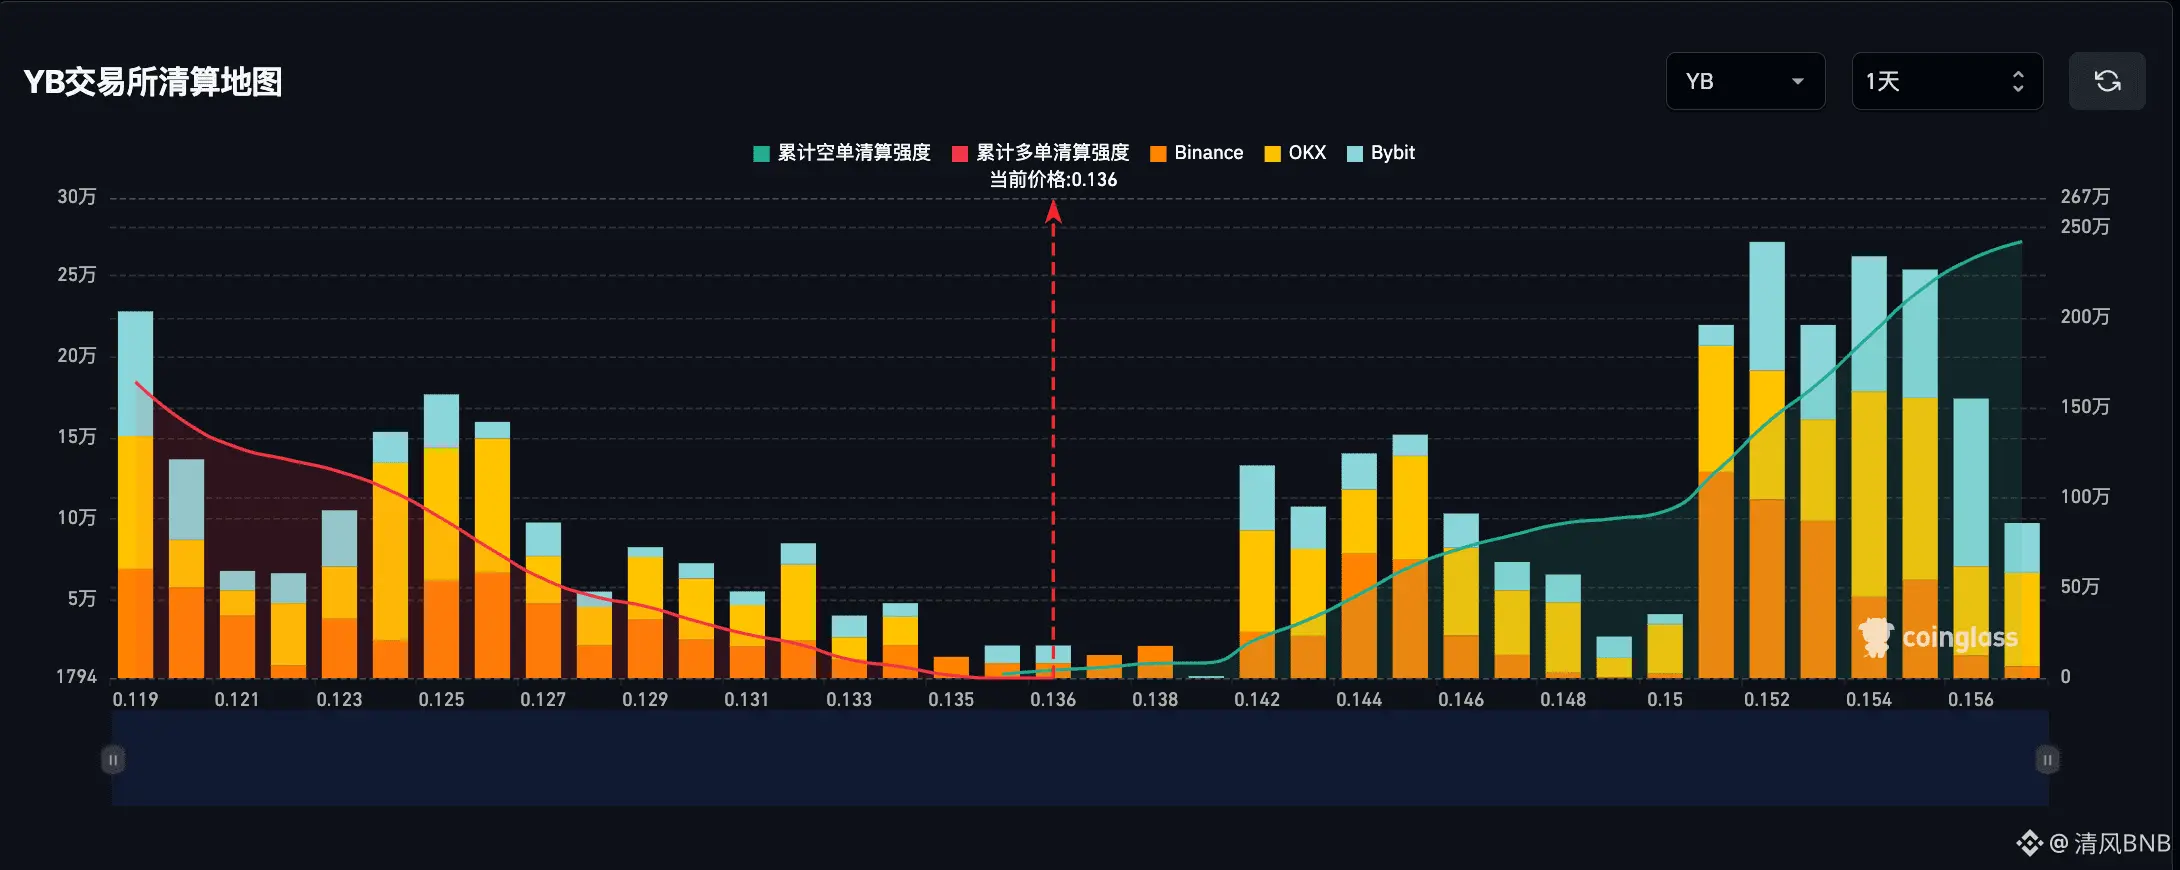
Task: Click the 0.133 price axis label
Action: (x=849, y=700)
